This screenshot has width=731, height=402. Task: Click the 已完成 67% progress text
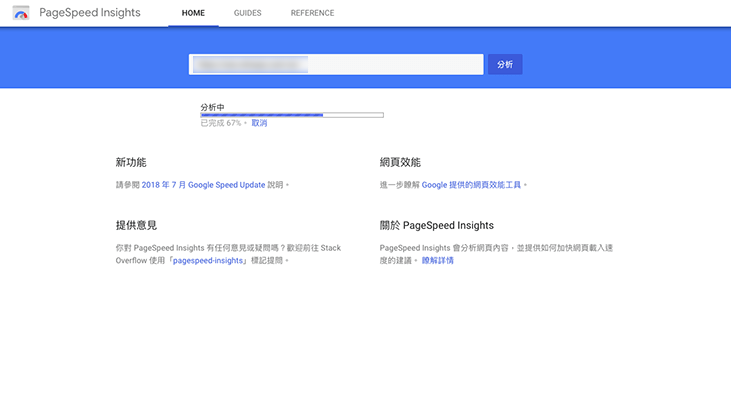point(221,123)
